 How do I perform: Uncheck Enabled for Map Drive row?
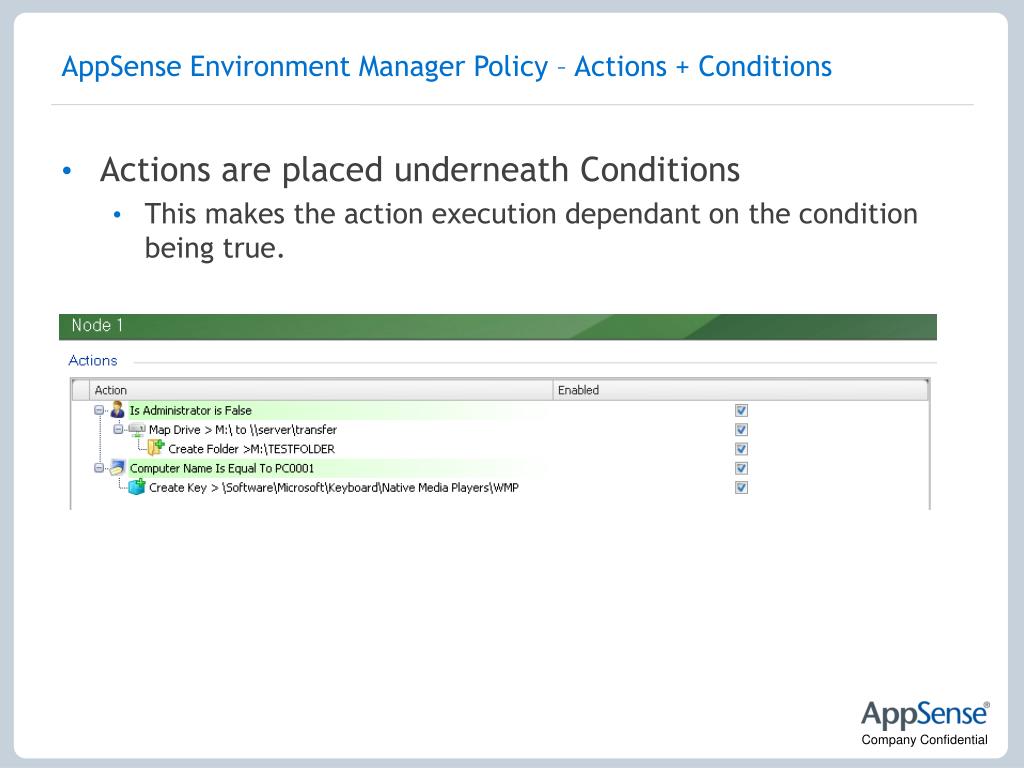pos(741,430)
